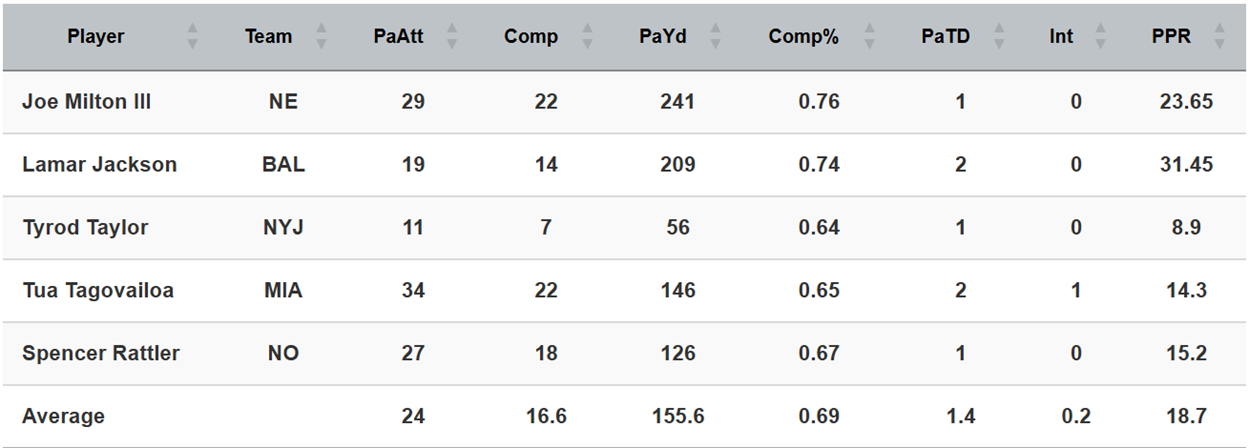Viewport: 1249px width, 448px height.
Task: Click the sort arrows beside Comp header
Action: (x=587, y=37)
